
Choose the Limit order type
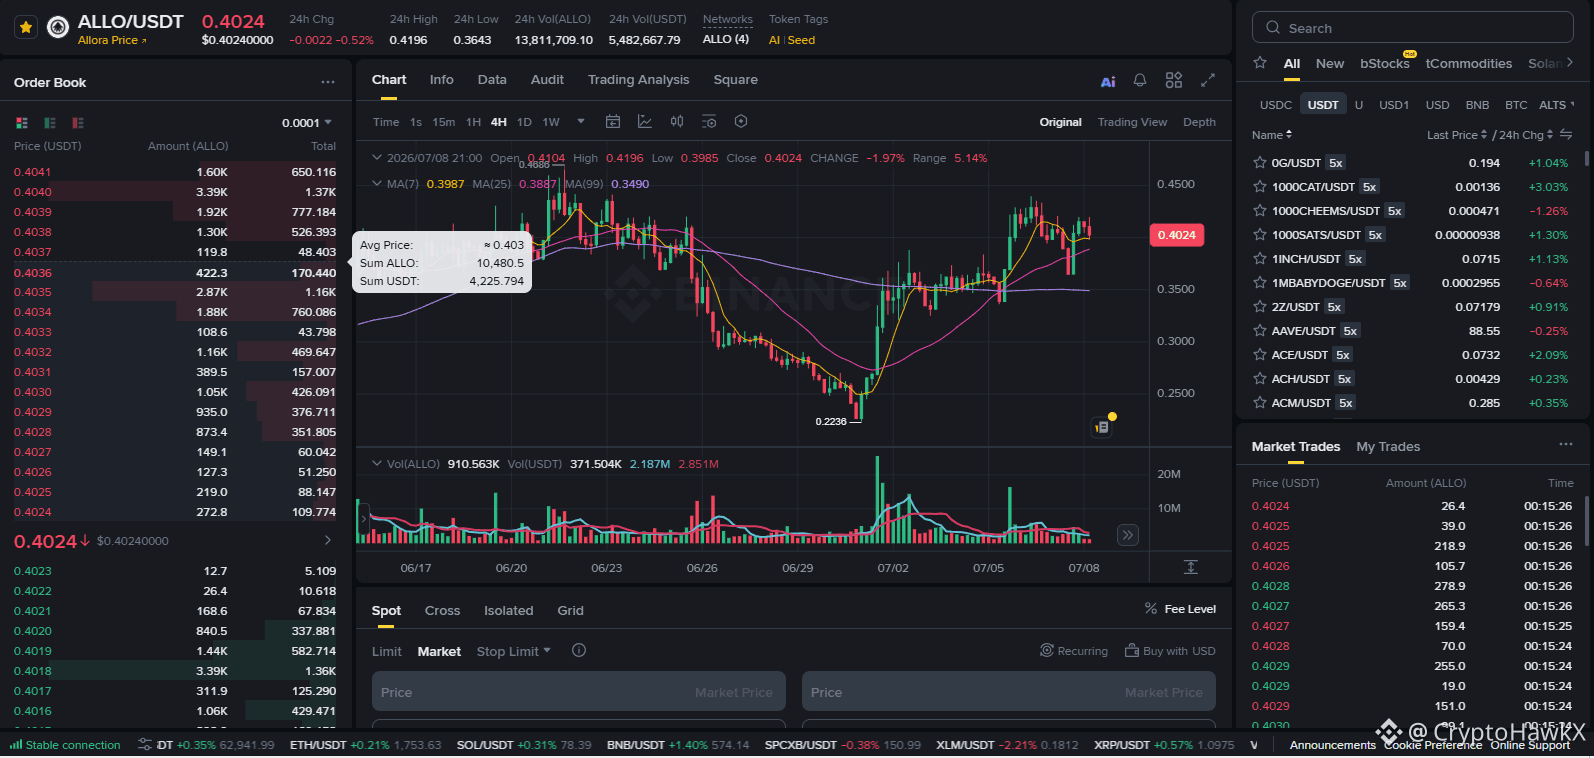[386, 652]
